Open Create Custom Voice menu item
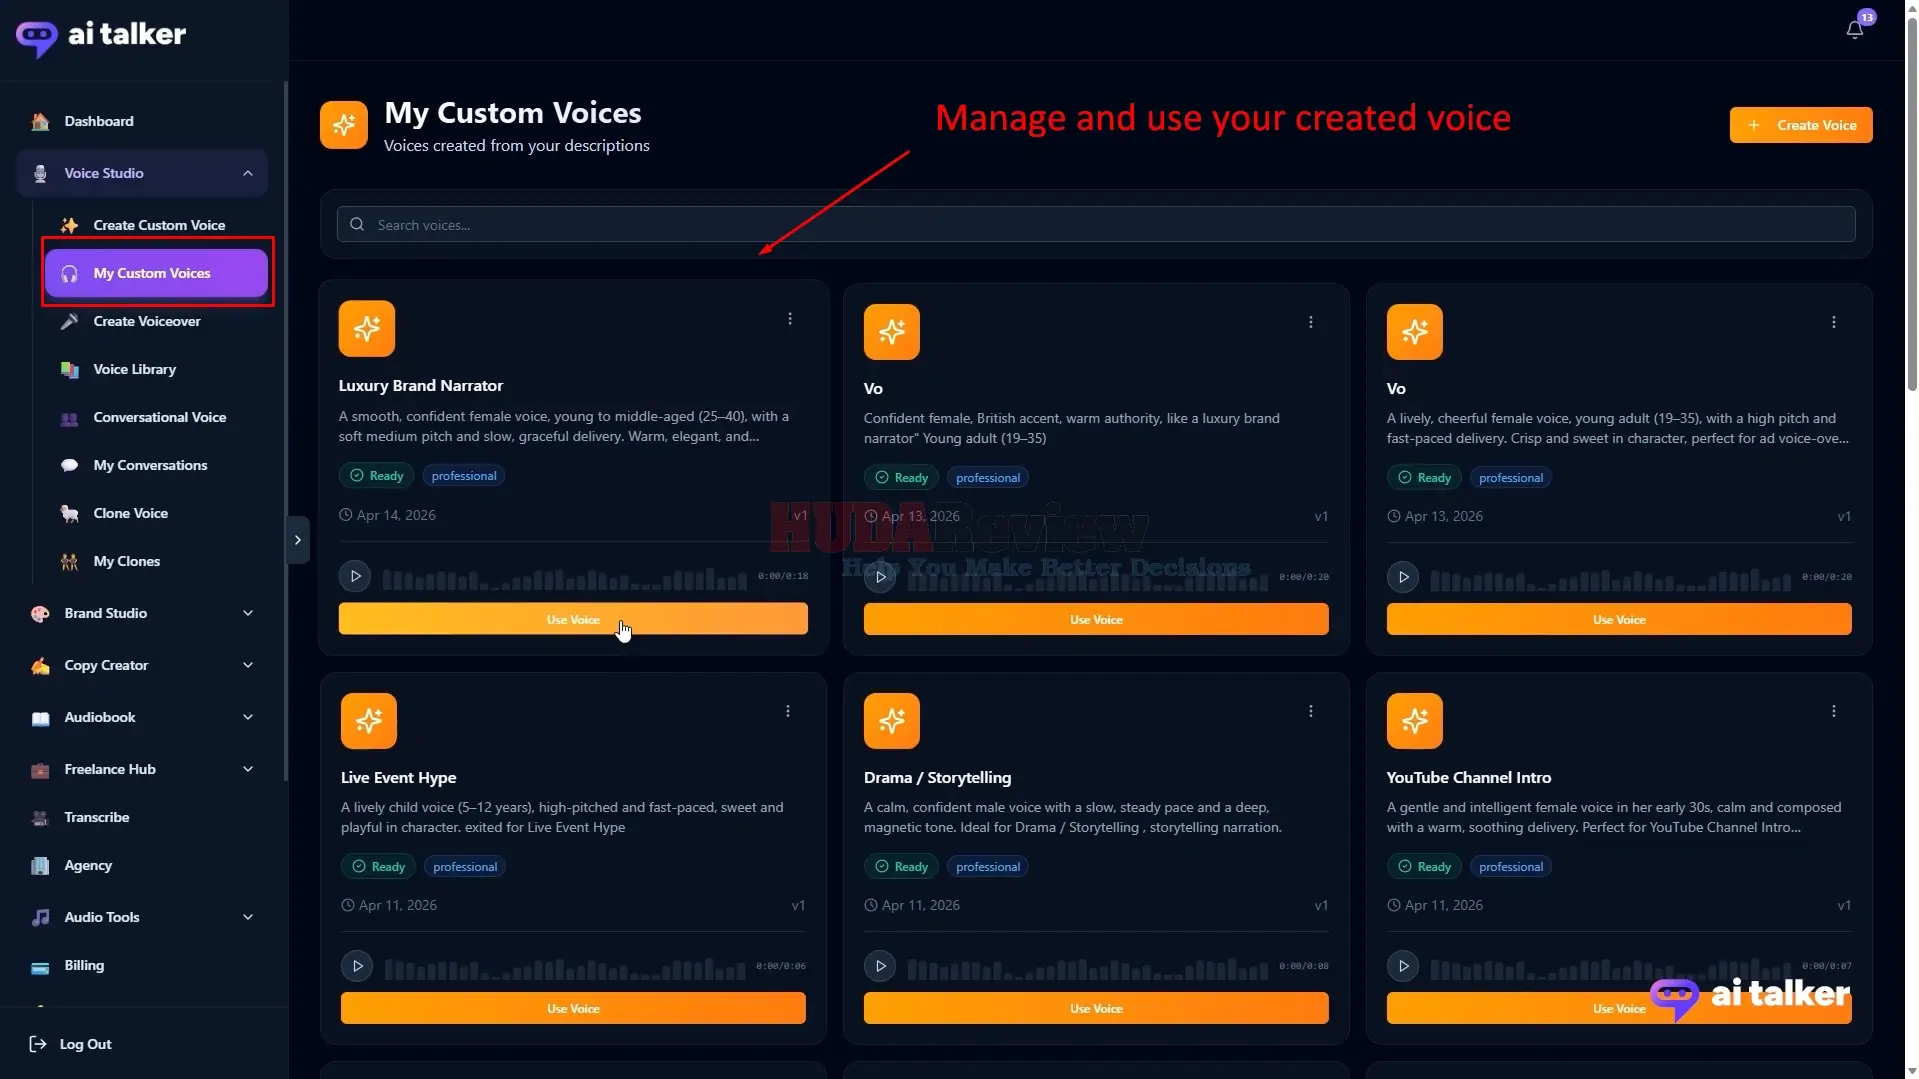 pyautogui.click(x=156, y=225)
